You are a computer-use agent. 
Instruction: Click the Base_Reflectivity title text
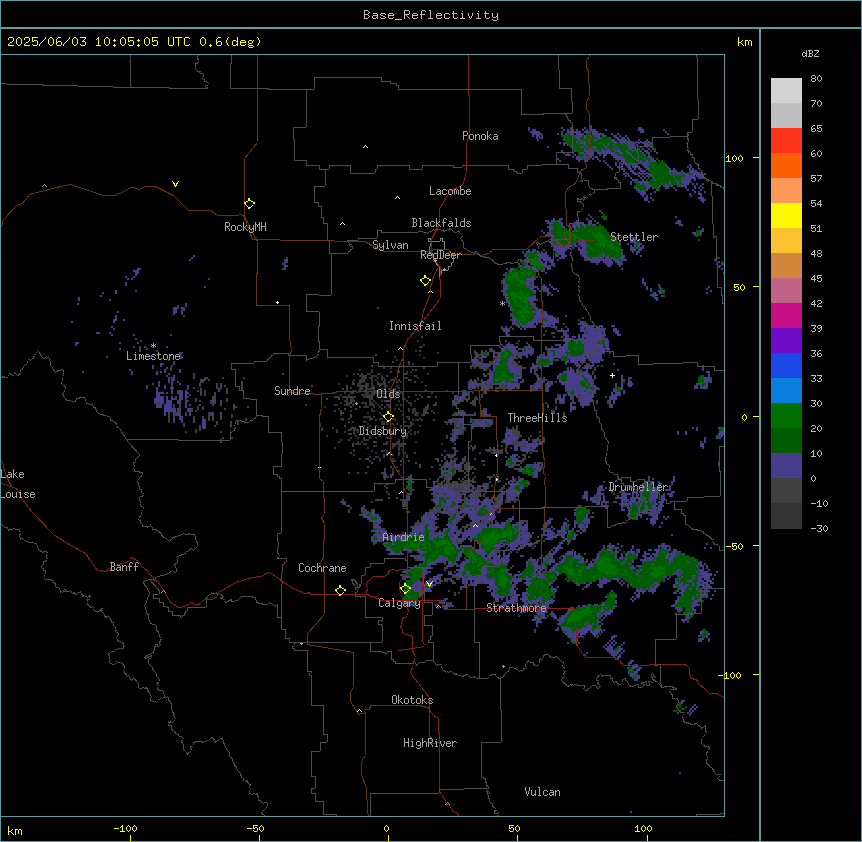tap(430, 15)
